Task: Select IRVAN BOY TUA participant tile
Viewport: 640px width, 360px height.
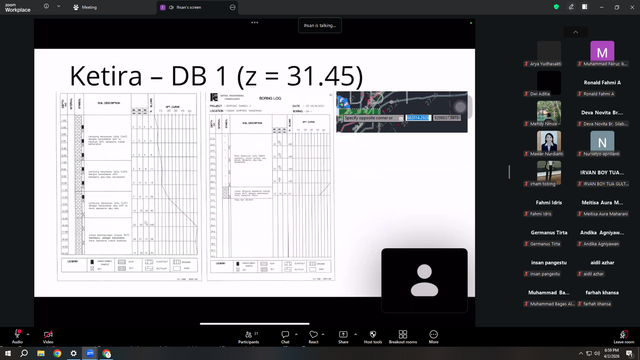Action: (602, 175)
